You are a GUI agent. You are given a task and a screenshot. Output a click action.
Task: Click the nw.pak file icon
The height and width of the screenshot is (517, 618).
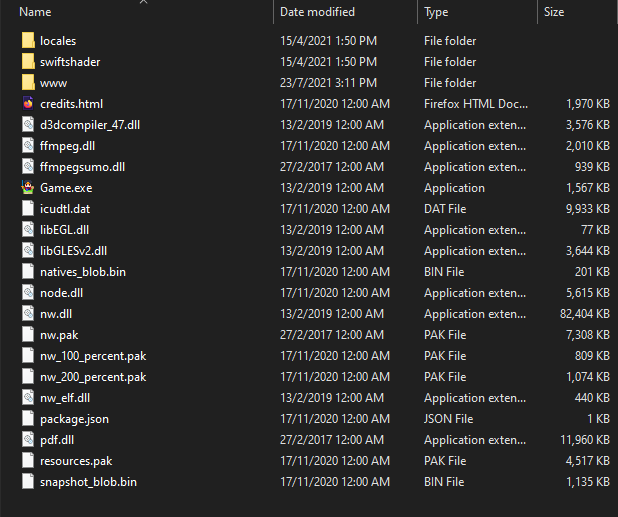[28, 335]
